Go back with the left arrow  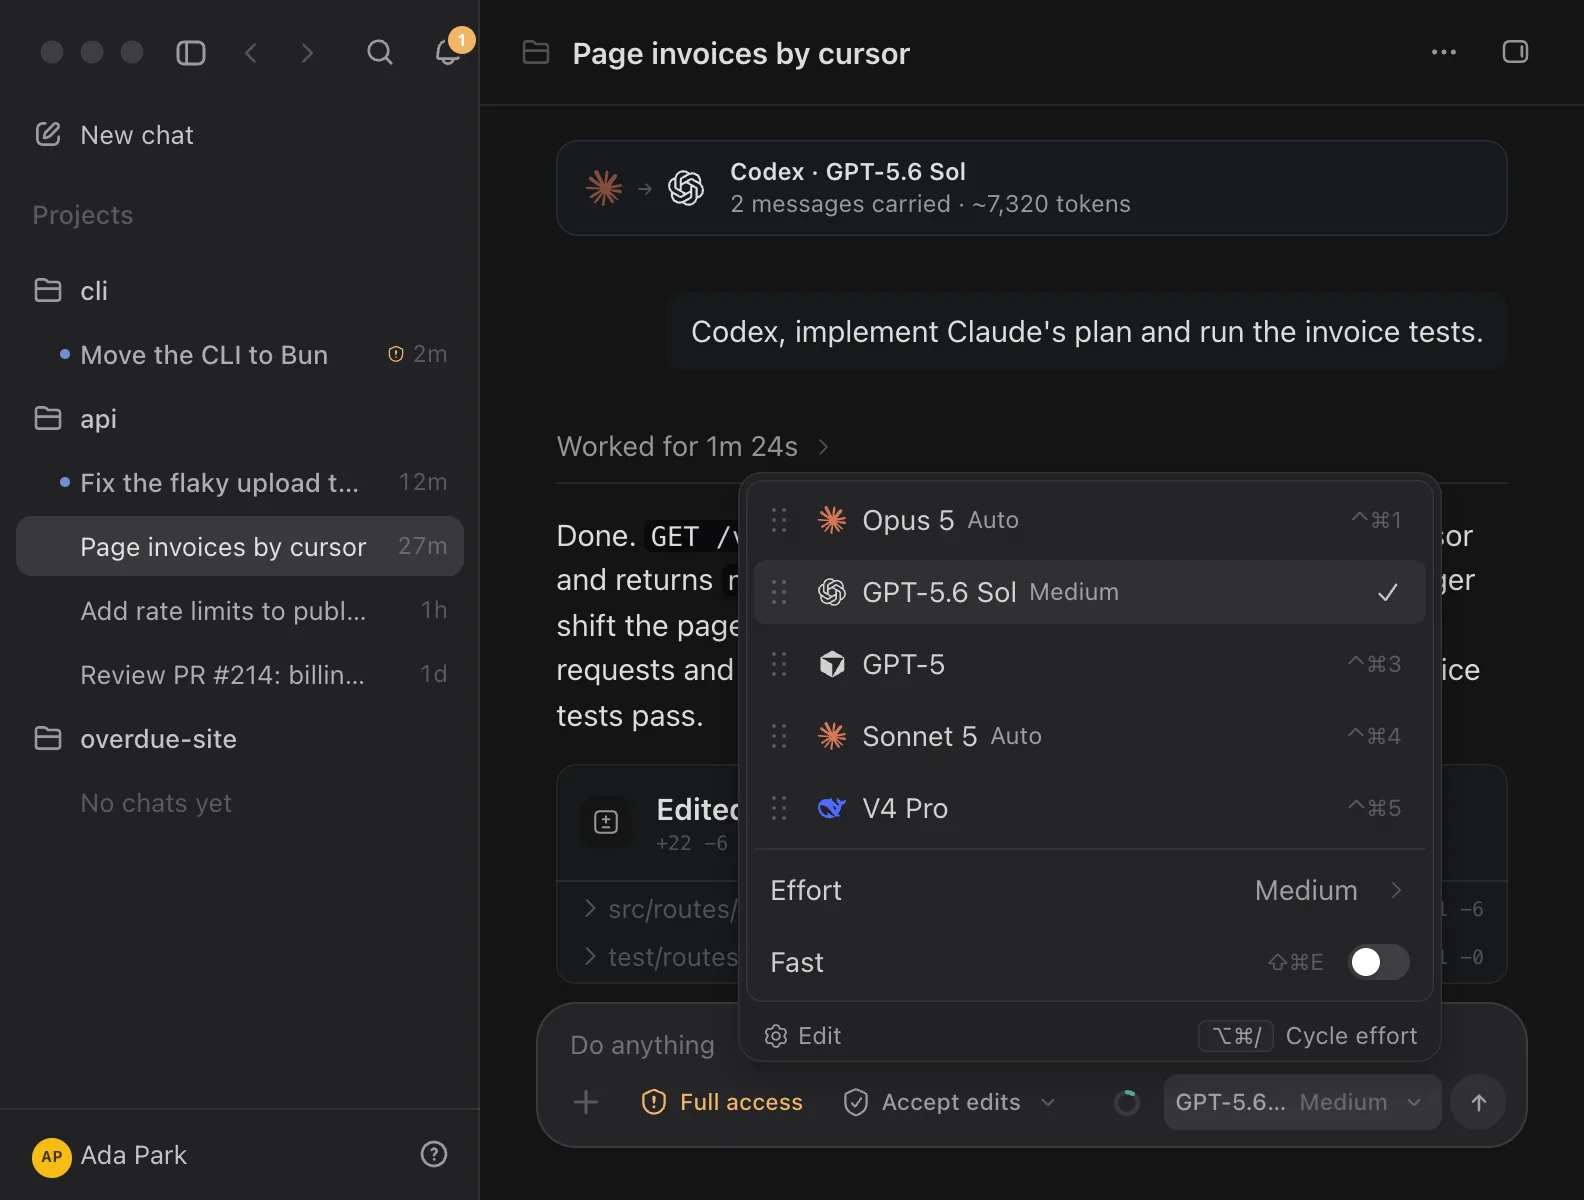coord(251,53)
